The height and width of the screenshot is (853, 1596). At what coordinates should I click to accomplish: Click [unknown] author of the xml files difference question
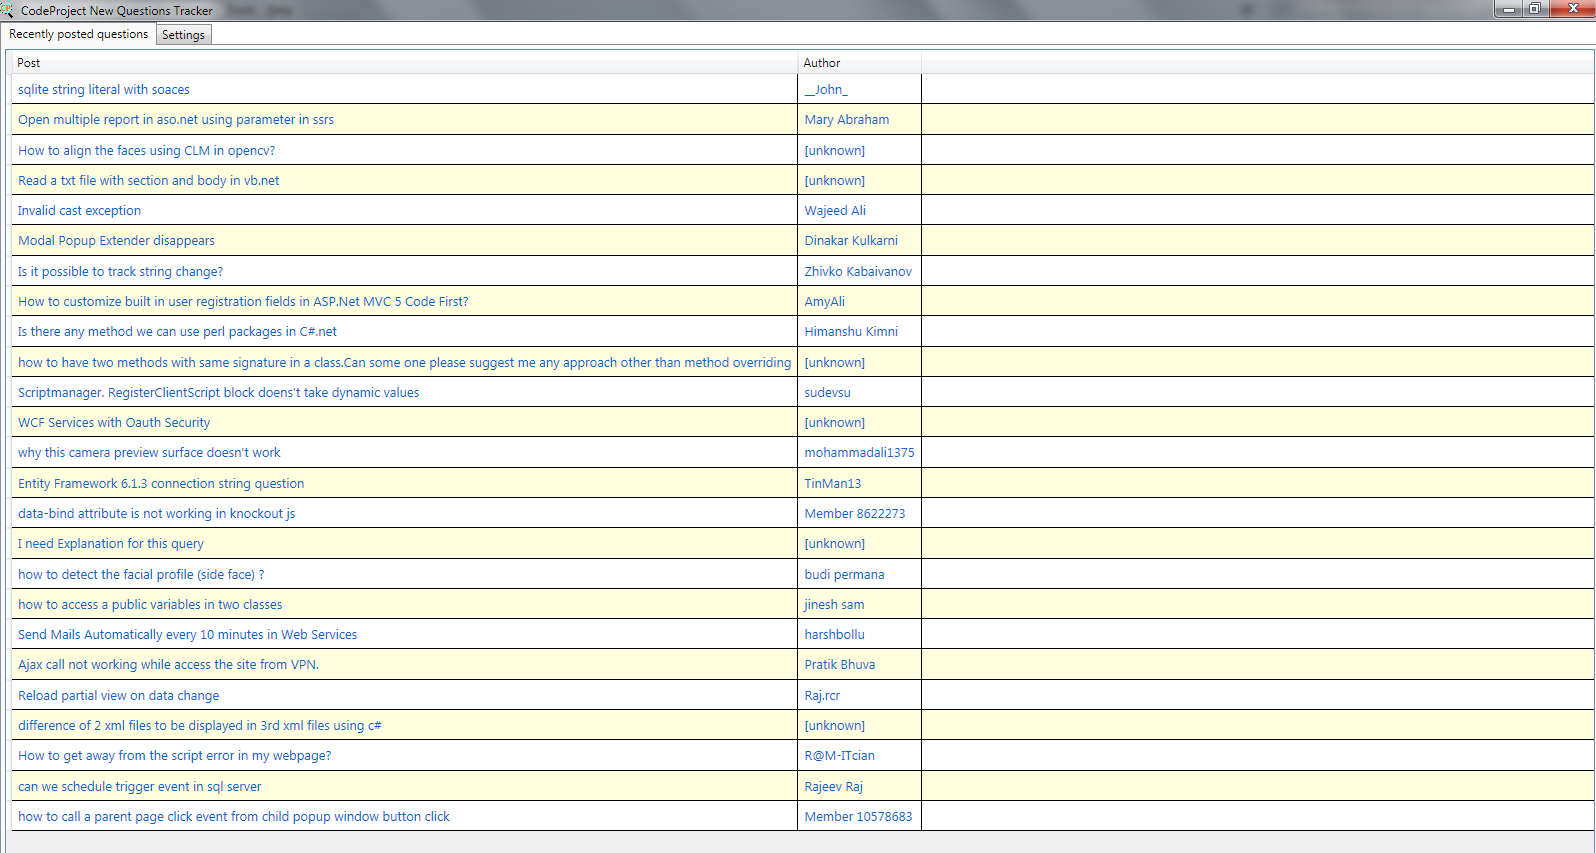pyautogui.click(x=835, y=726)
